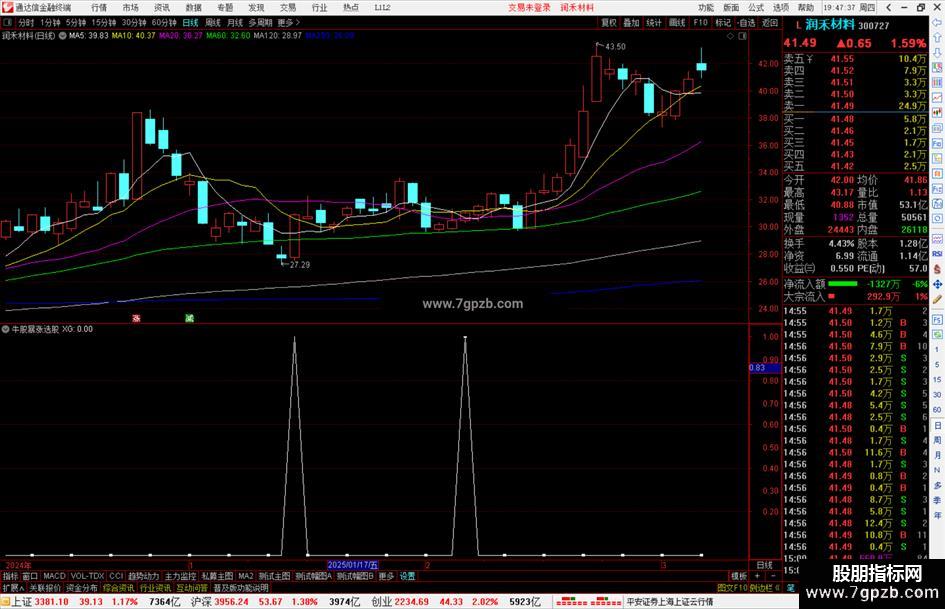Click the 日 period icon in right sidebar
The image size is (945, 609).
click(937, 425)
